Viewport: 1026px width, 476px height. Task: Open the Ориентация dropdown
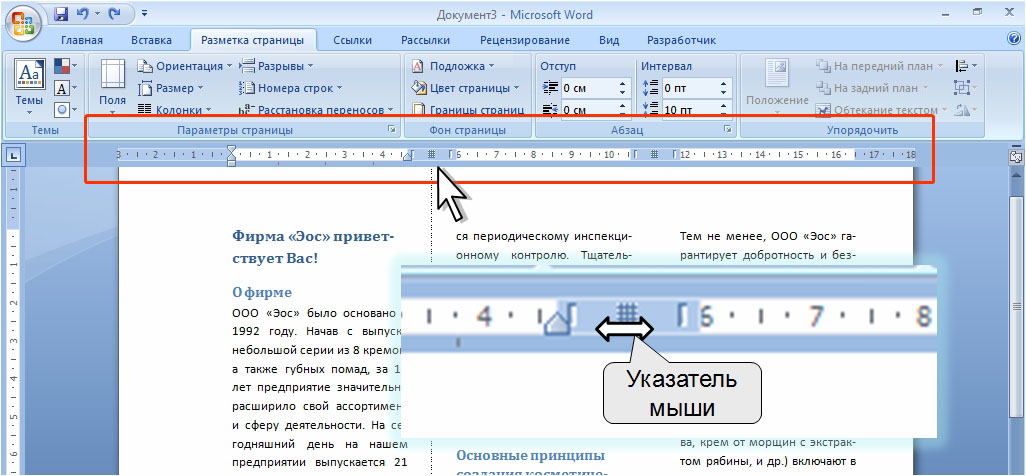[185, 66]
